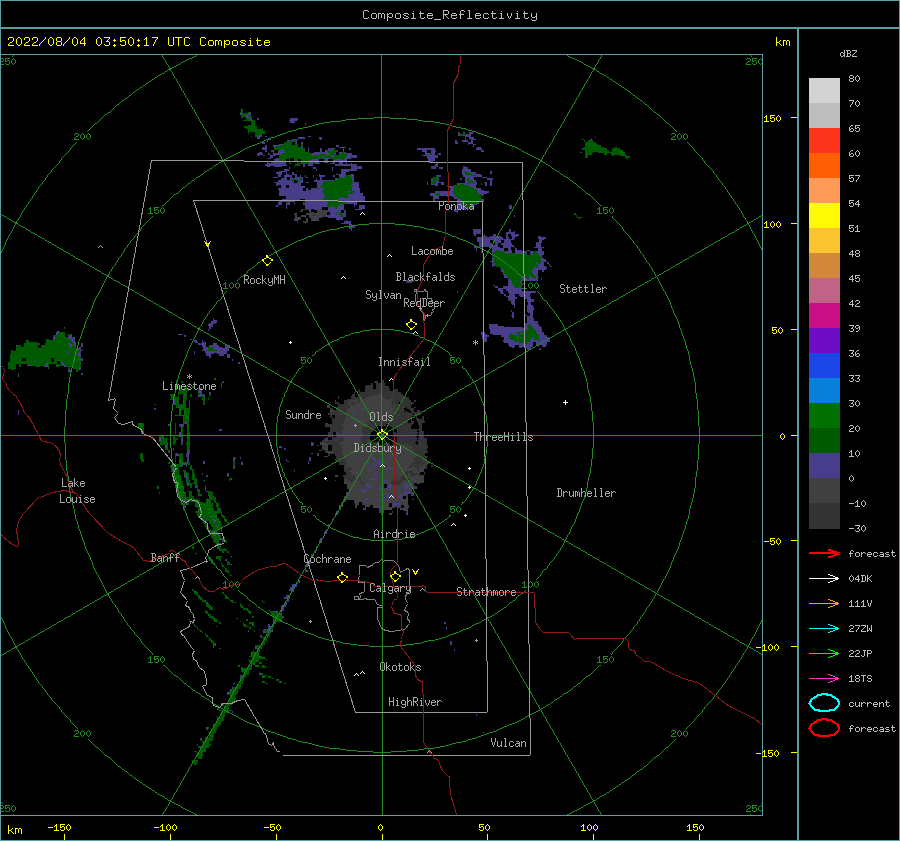Select the light gray swatch at 80 dBZ

(x=824, y=91)
